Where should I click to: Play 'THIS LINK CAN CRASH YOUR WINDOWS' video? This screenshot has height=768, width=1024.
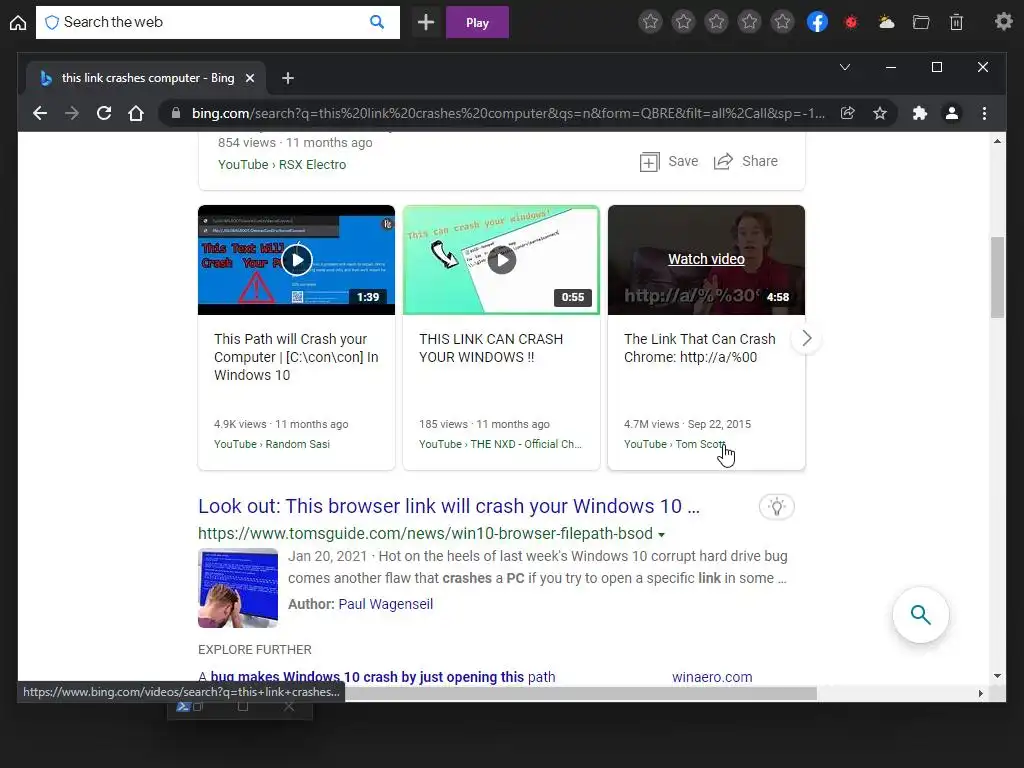pyautogui.click(x=502, y=260)
